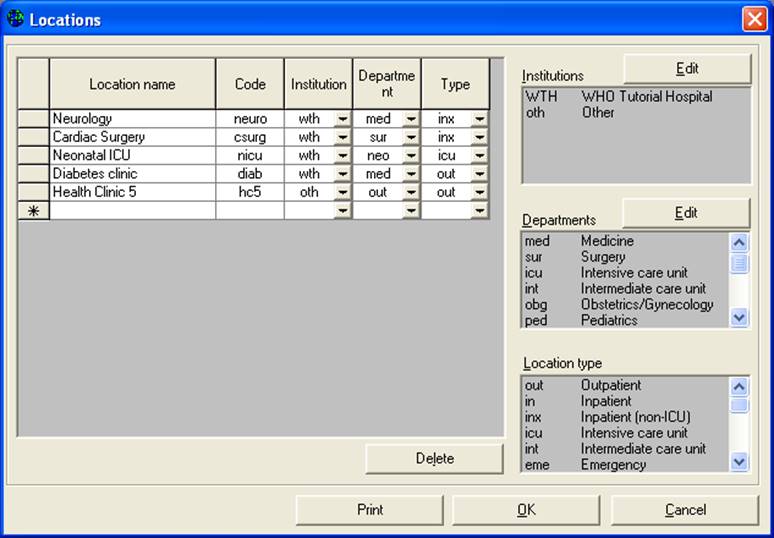The height and width of the screenshot is (538, 774).
Task: Click the Type column header
Action: (x=456, y=84)
